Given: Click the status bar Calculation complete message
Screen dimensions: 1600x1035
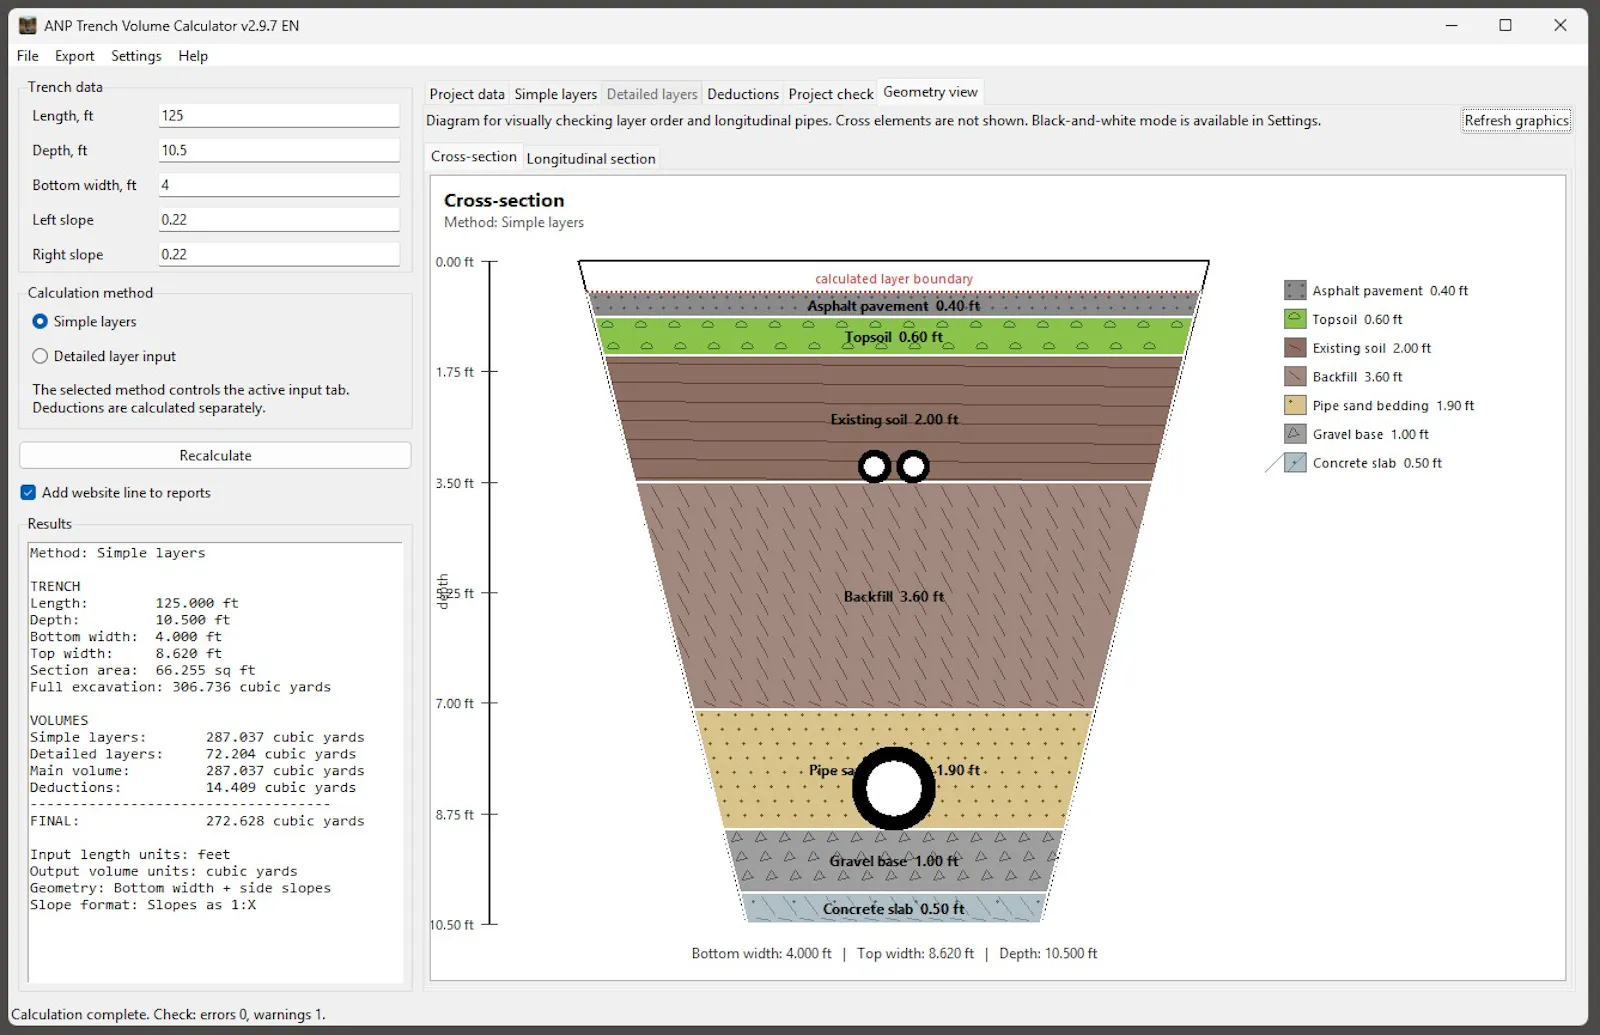Looking at the screenshot, I should point(168,1014).
